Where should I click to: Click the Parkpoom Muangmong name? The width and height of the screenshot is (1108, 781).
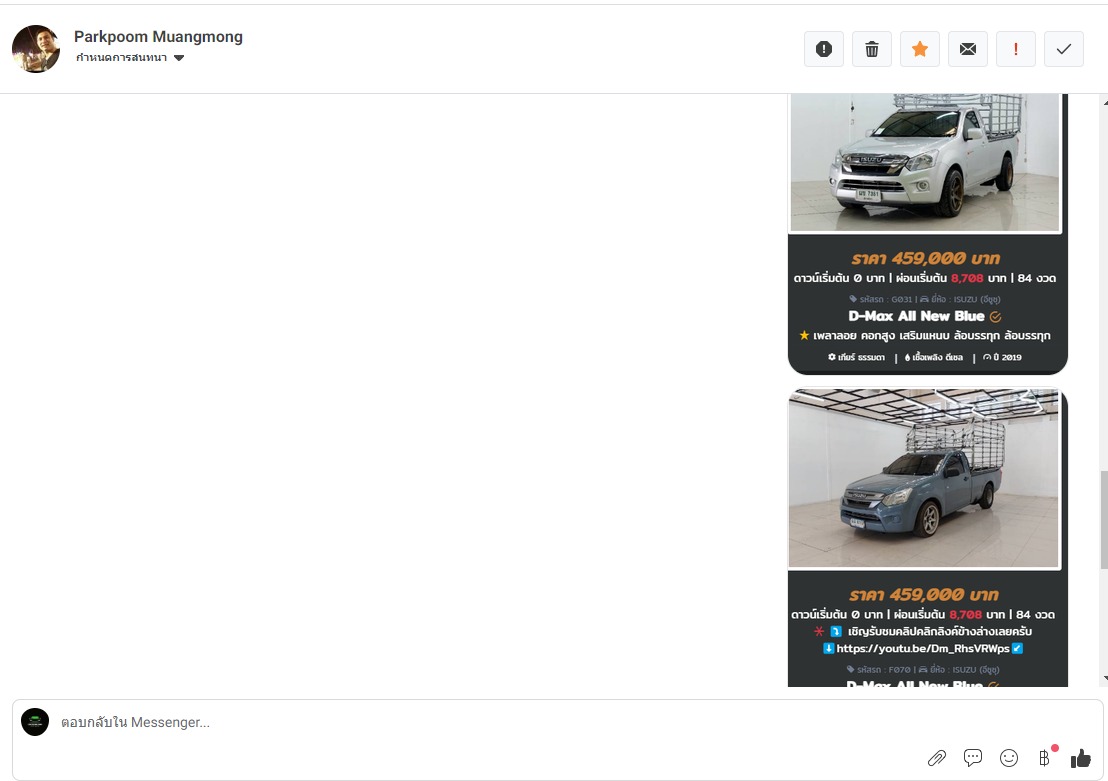158,37
